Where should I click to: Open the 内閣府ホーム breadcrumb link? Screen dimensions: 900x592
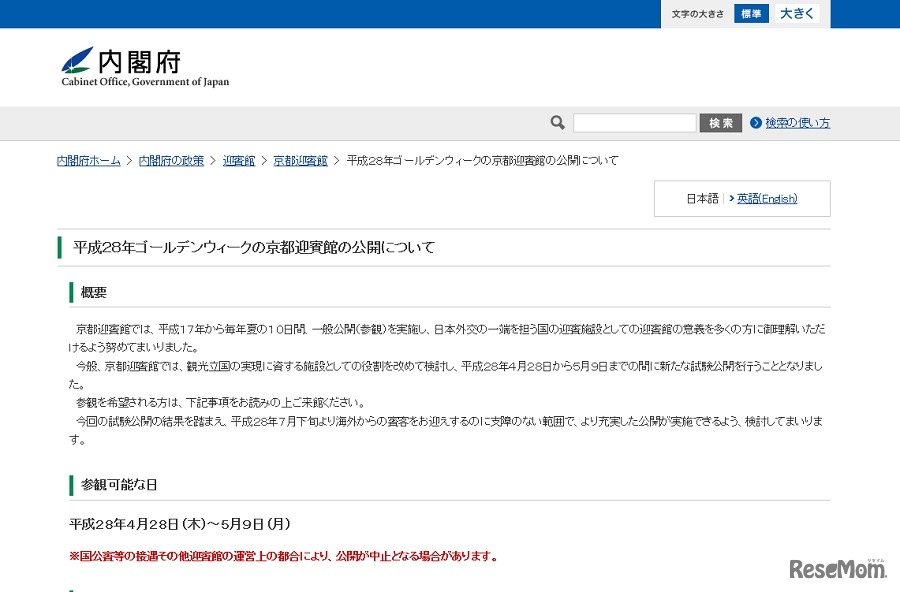click(86, 159)
